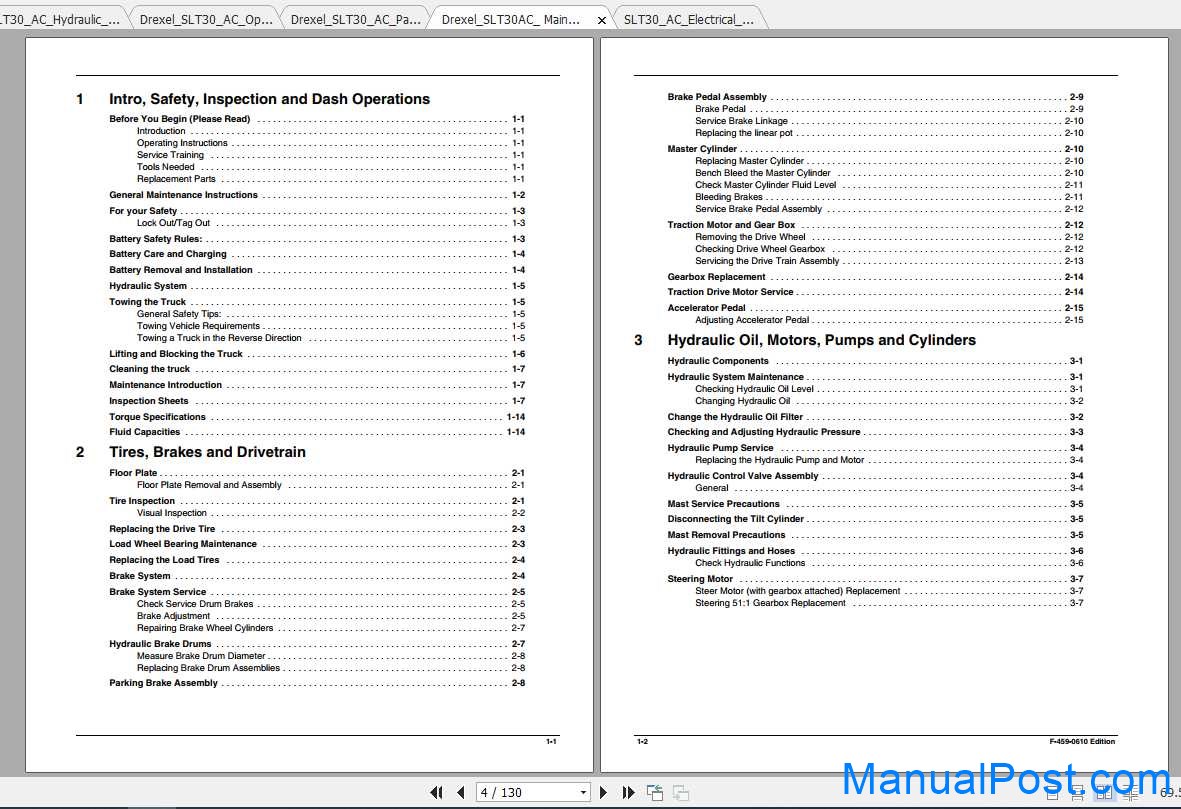Click the 'Replacing the Load Tires' entry
The image size is (1181, 809).
point(317,560)
